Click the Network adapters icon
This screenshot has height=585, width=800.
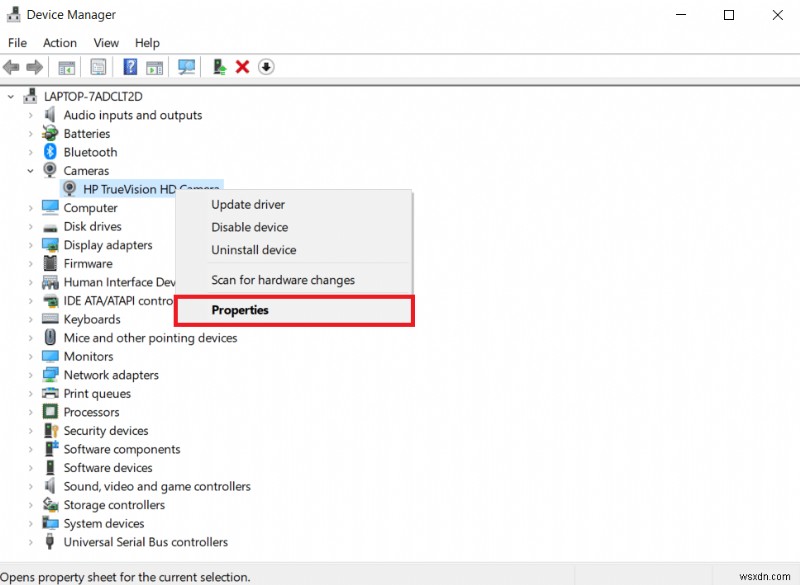point(50,374)
